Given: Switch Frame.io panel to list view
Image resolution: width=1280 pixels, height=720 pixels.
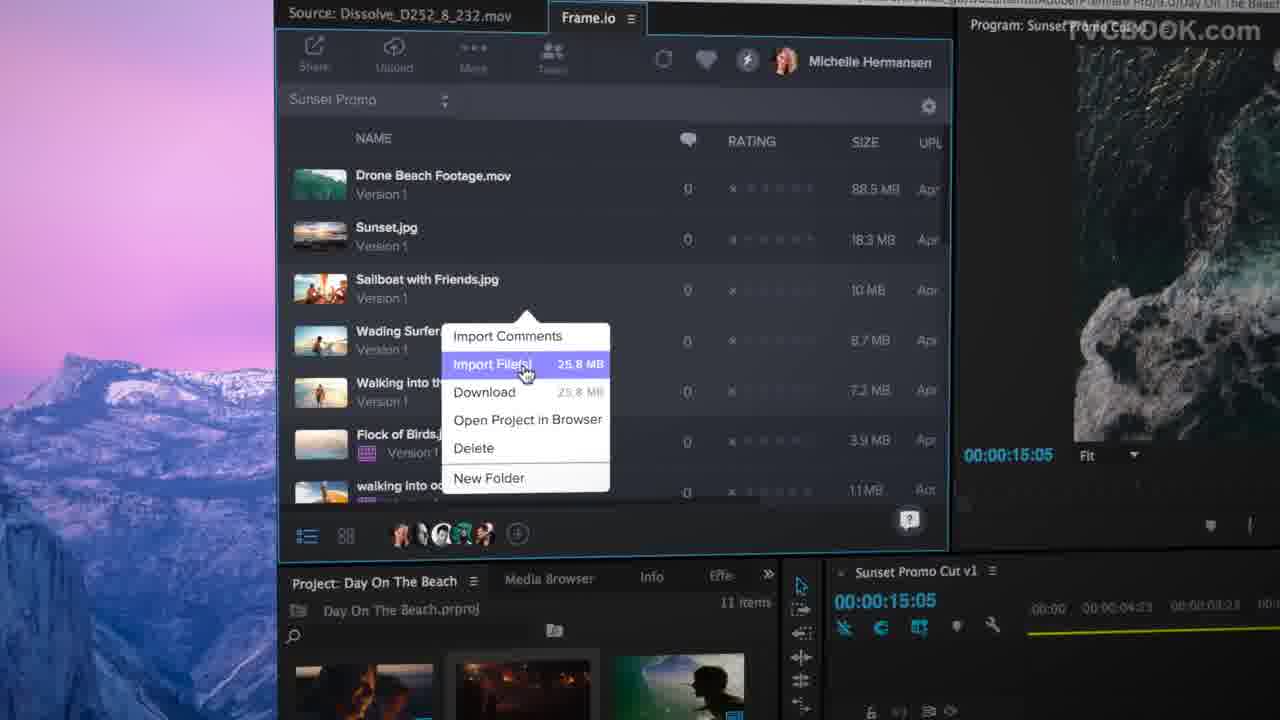Looking at the screenshot, I should [307, 537].
